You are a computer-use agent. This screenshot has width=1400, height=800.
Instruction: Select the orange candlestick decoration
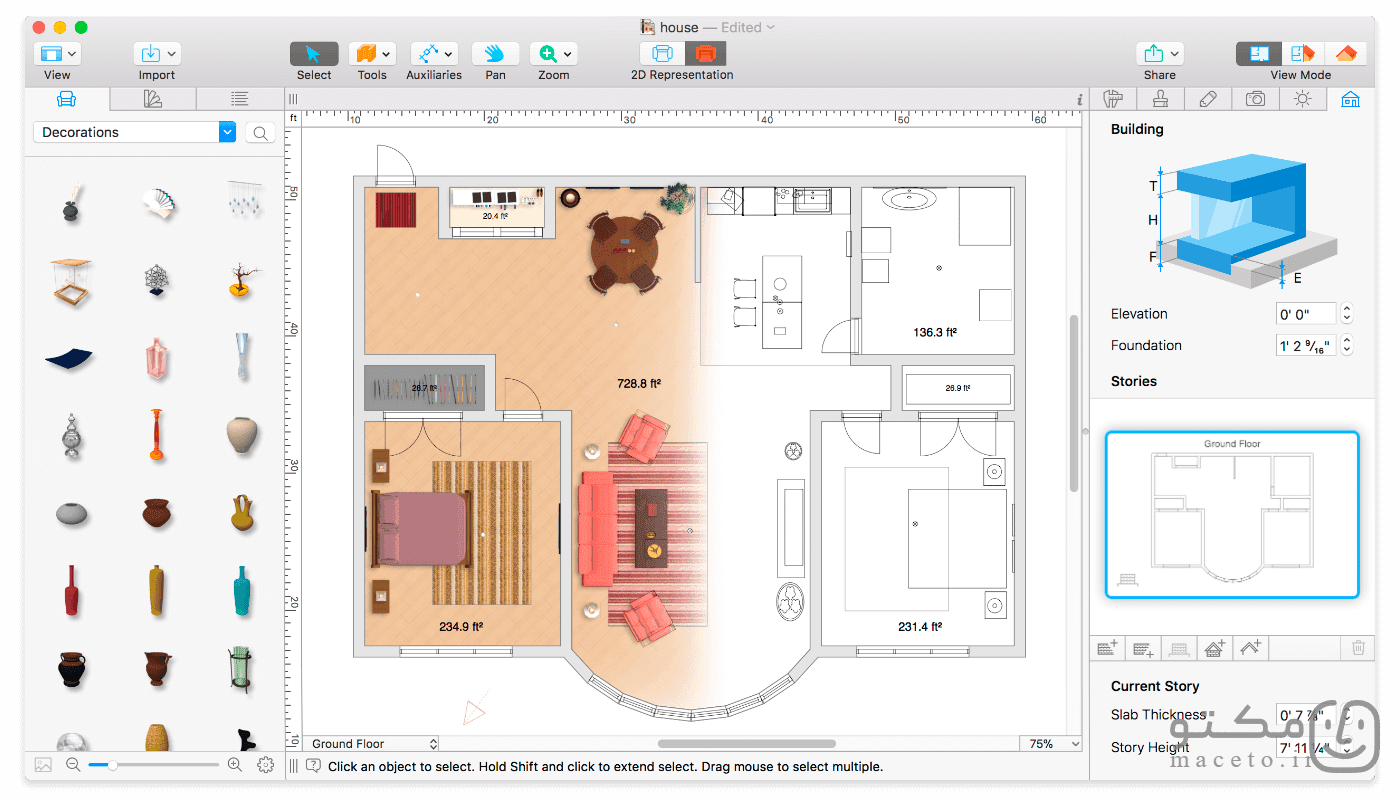click(157, 435)
